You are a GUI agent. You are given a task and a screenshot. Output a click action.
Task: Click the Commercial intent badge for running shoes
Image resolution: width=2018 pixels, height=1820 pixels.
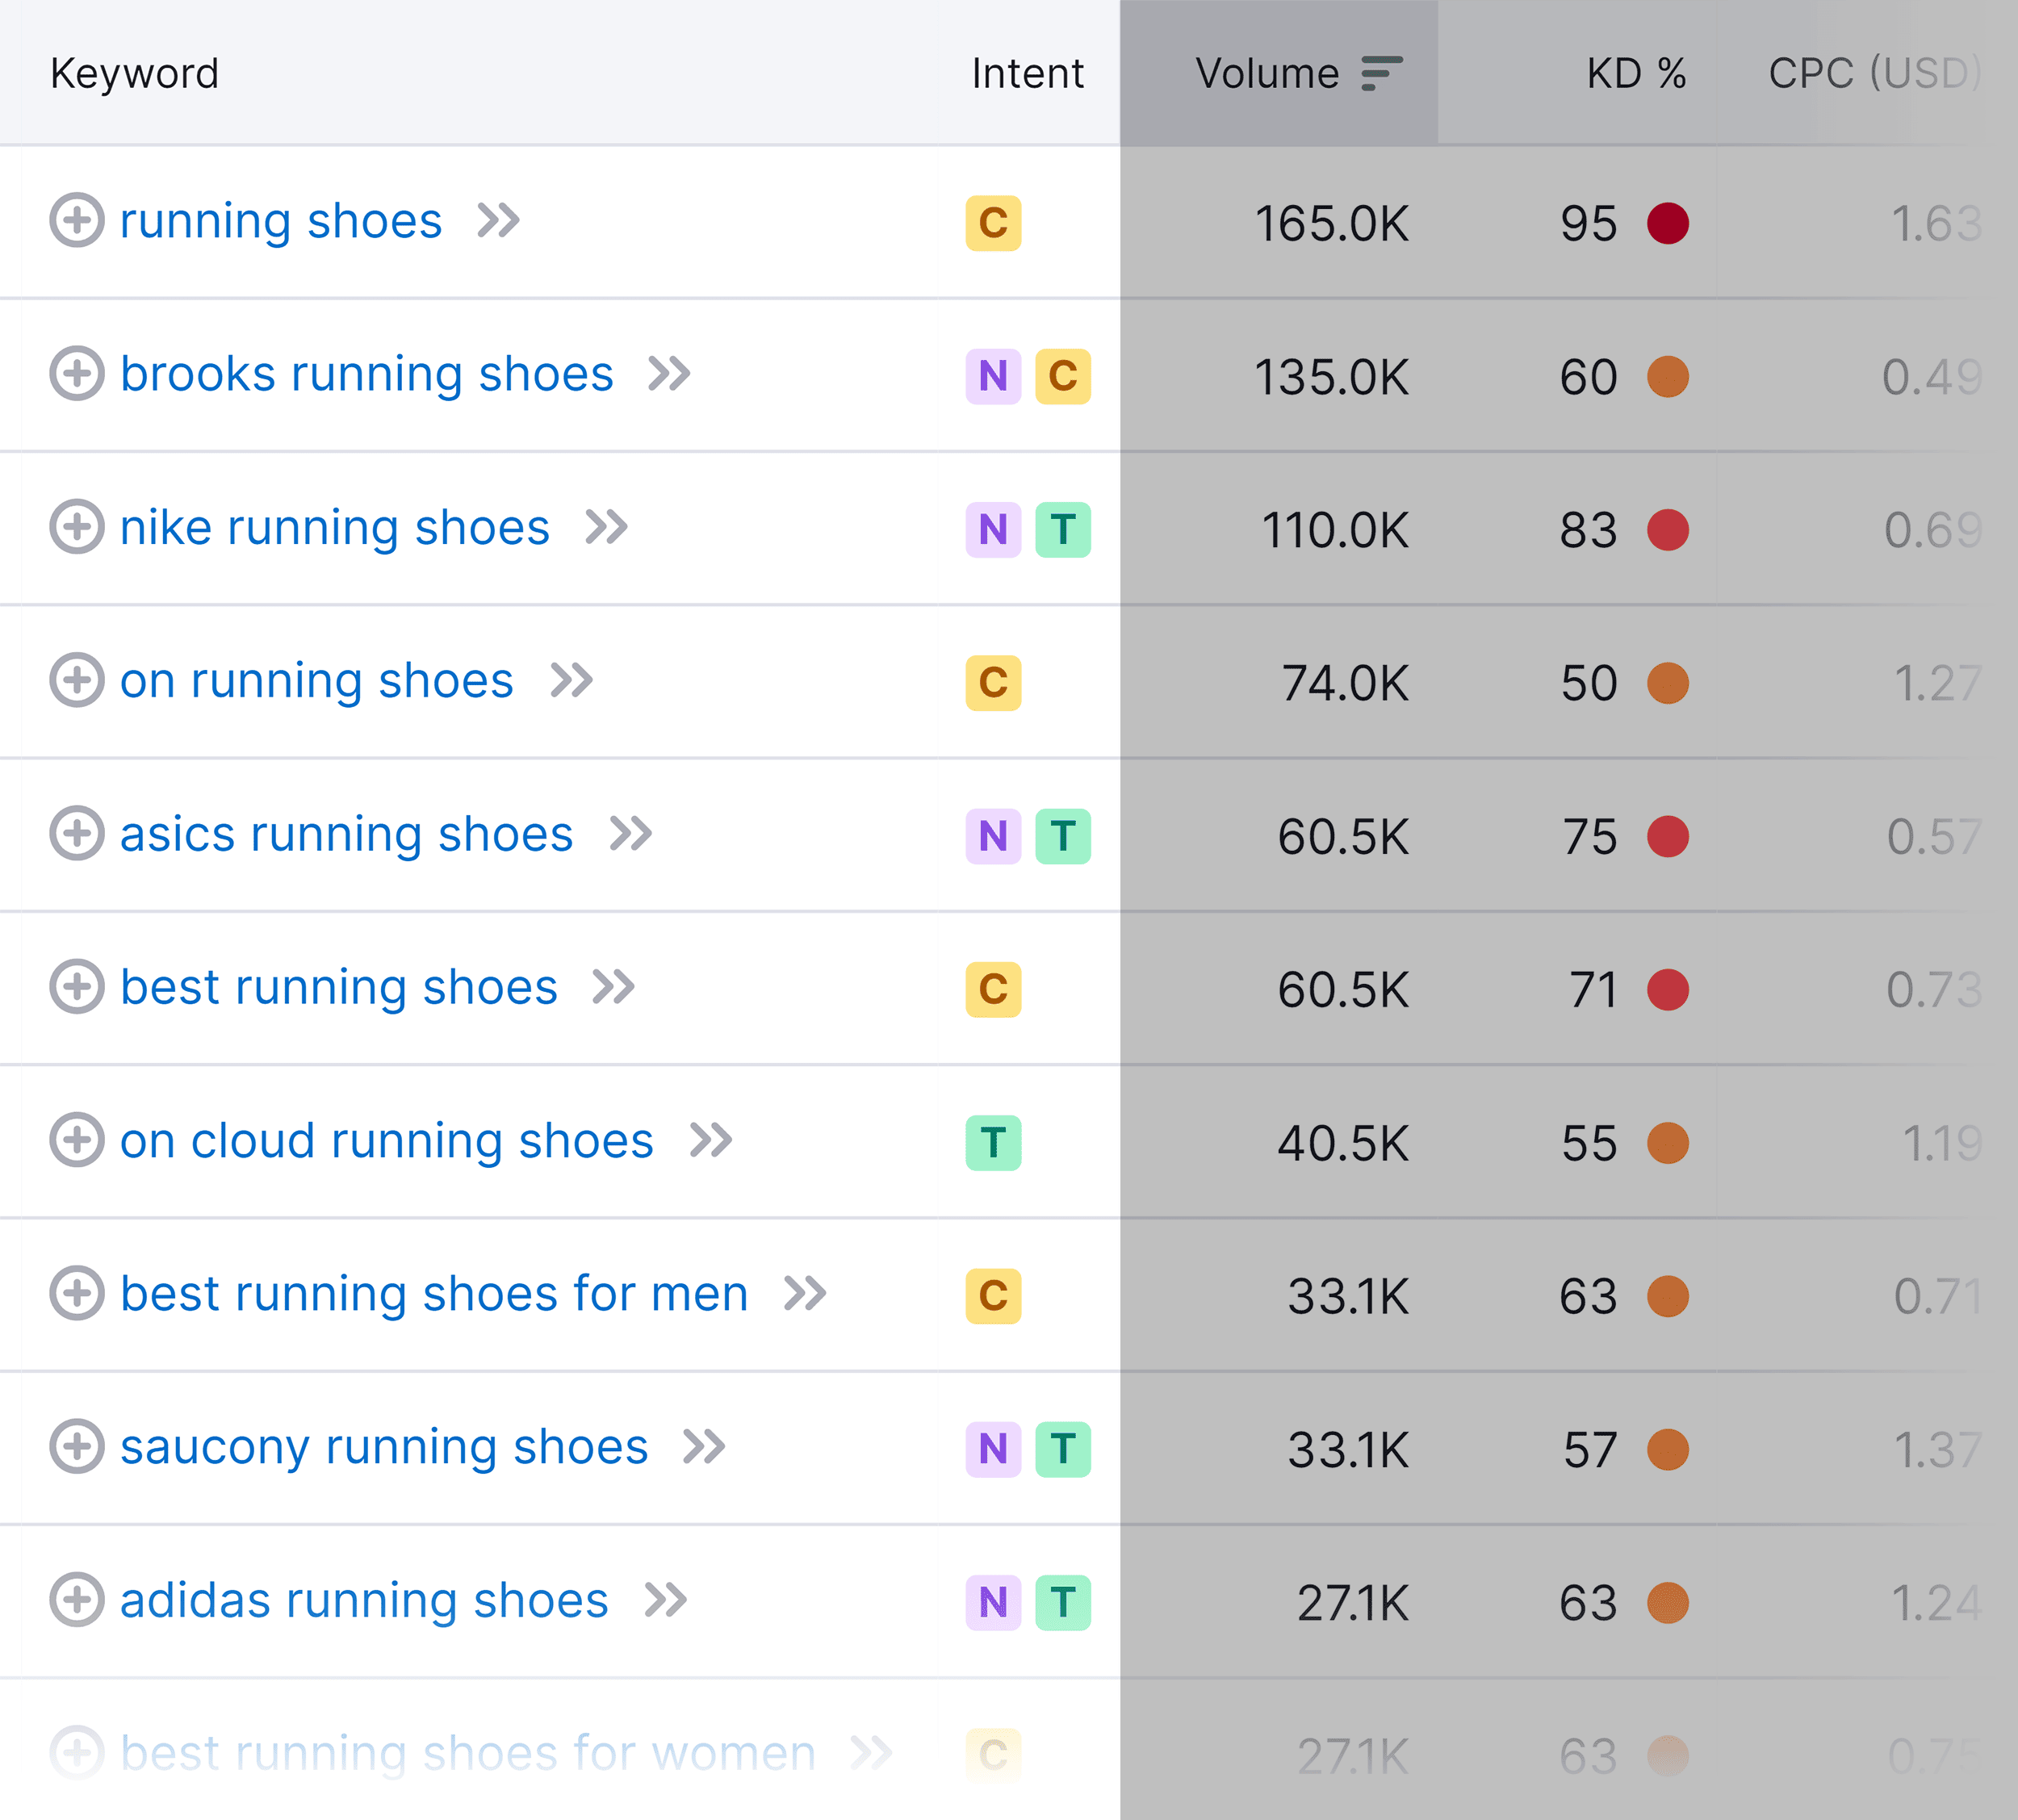(x=992, y=224)
